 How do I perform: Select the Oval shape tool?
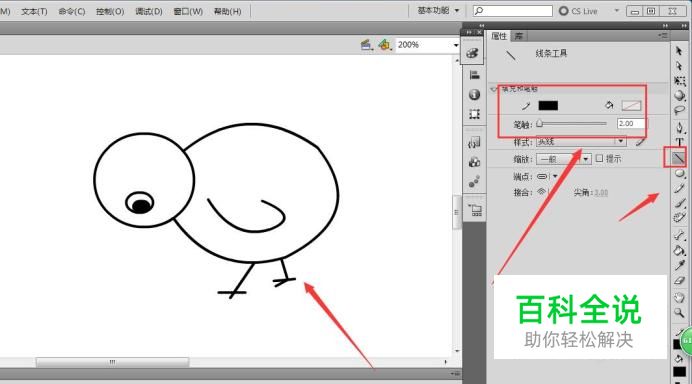[x=679, y=173]
